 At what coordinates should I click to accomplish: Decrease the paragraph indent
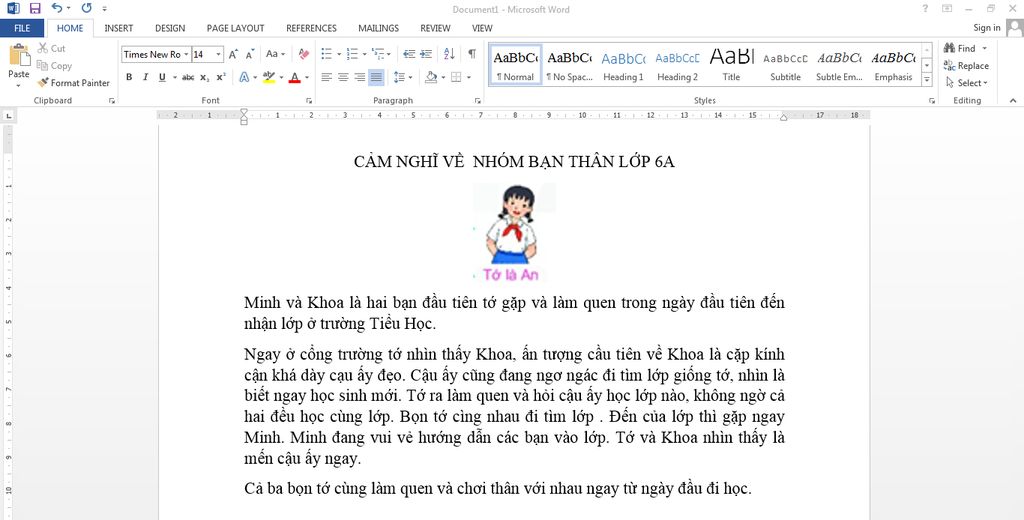pos(409,54)
